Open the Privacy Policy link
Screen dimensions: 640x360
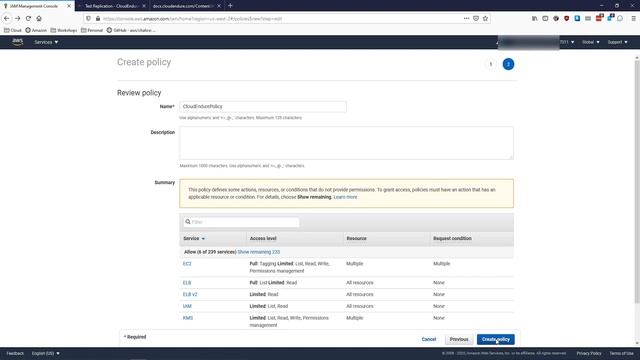tap(589, 353)
